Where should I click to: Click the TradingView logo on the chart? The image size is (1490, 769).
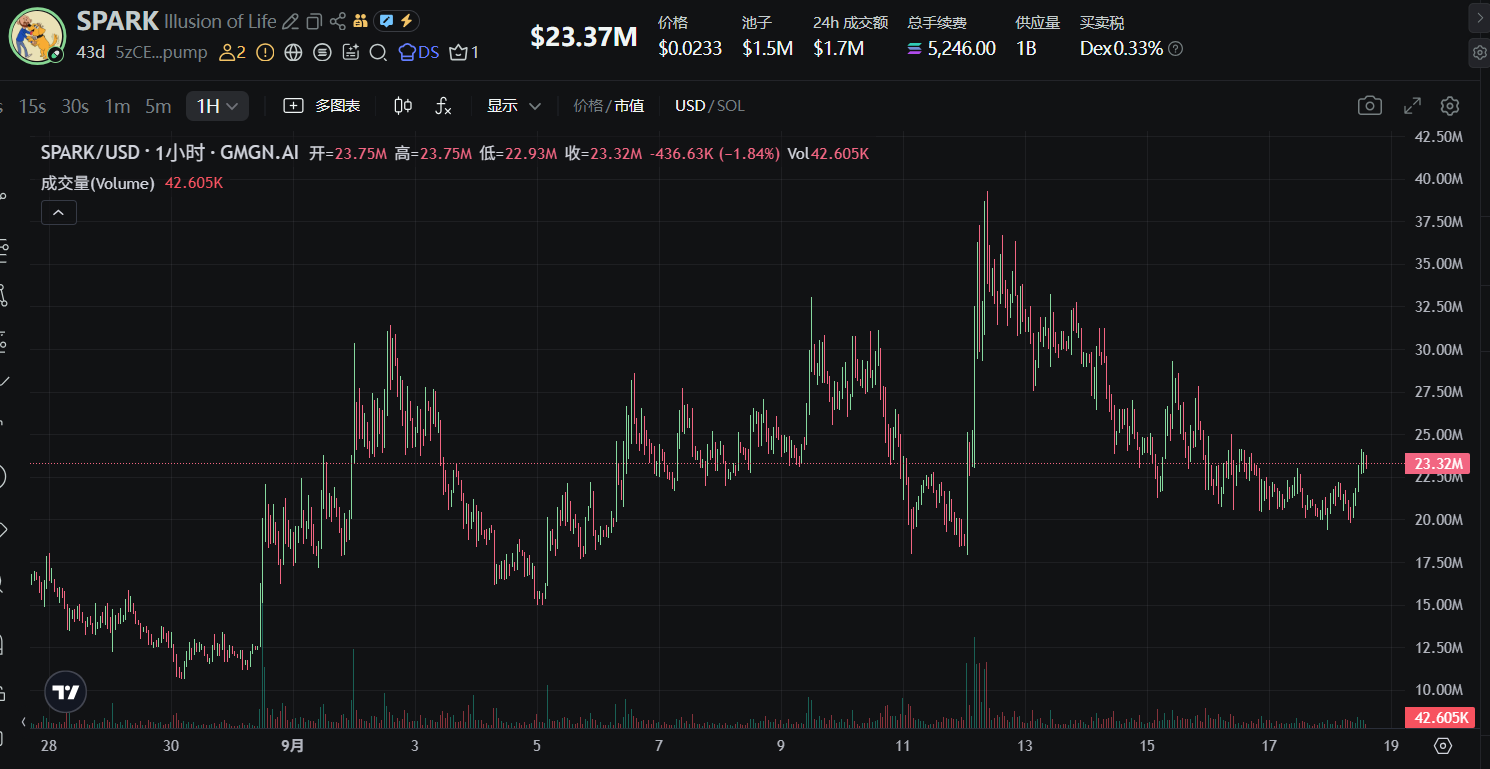point(66,692)
